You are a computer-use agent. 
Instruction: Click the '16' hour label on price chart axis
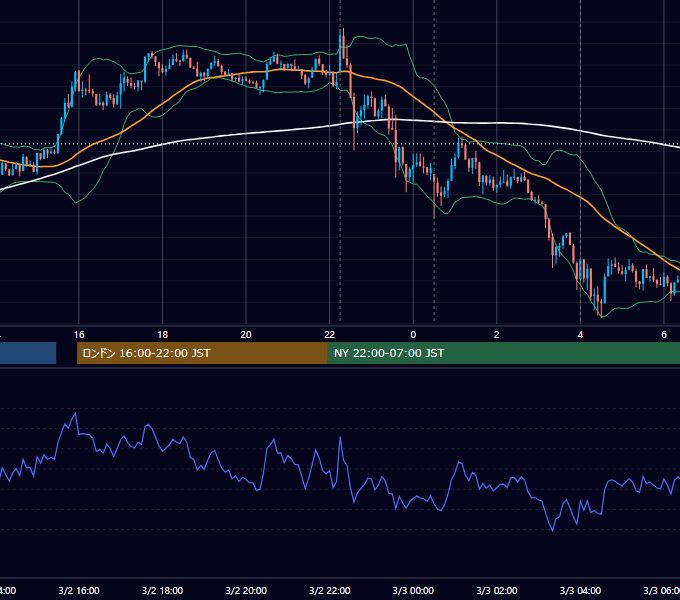point(79,334)
